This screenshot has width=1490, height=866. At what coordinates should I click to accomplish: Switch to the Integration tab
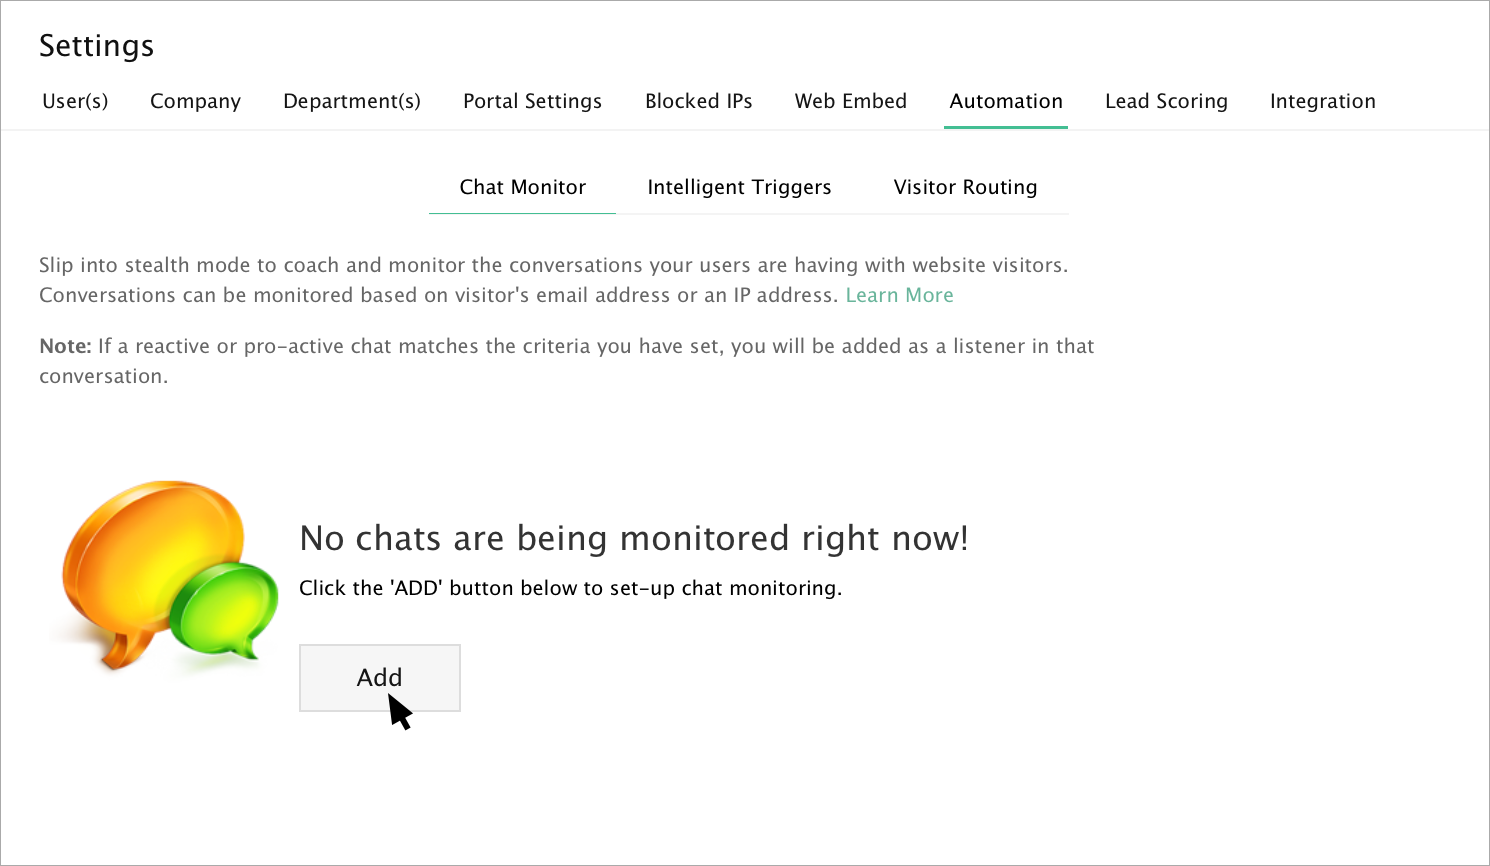coord(1322,101)
